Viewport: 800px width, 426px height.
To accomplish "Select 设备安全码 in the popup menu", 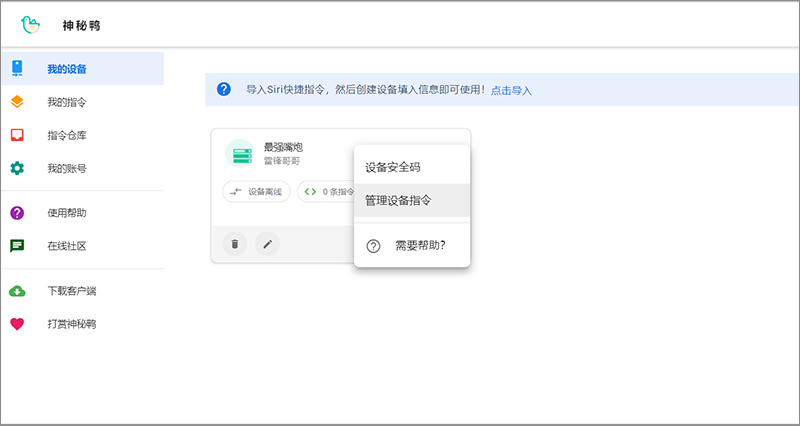I will (412, 167).
